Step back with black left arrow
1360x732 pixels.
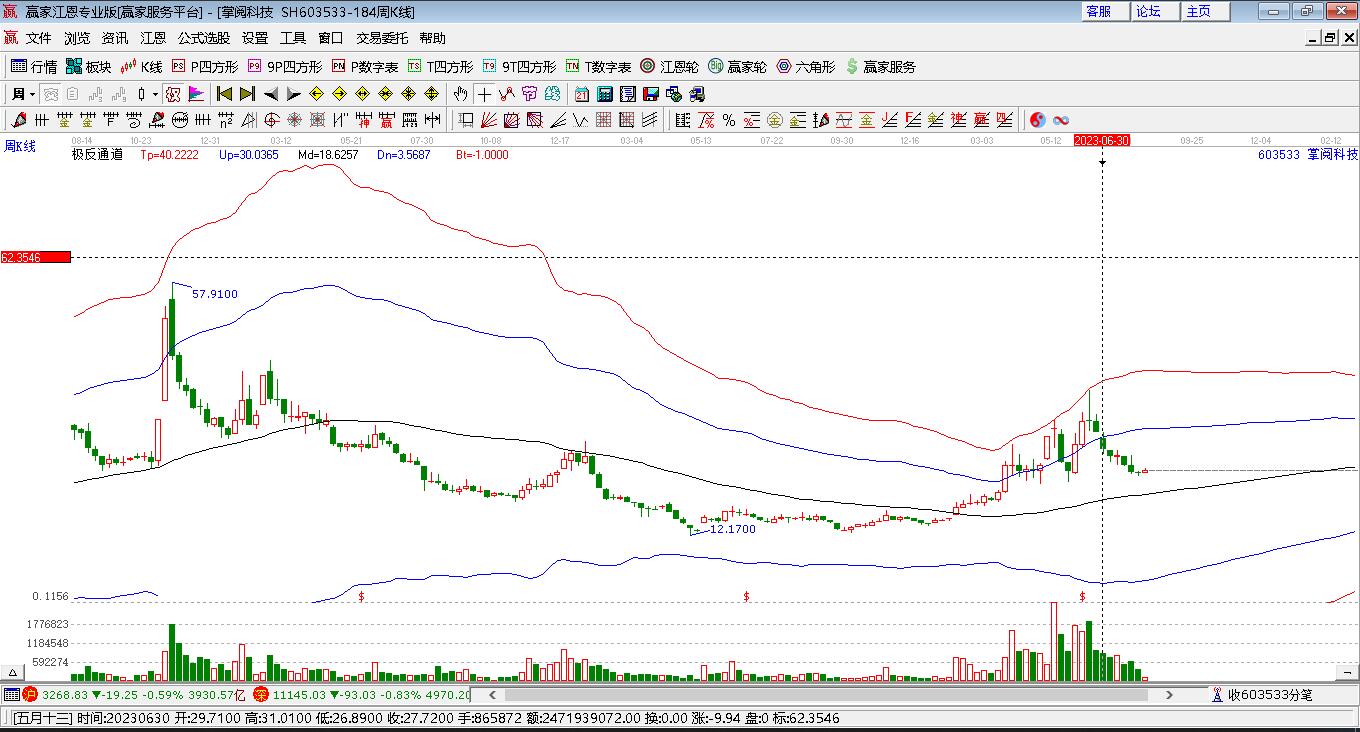coord(270,94)
